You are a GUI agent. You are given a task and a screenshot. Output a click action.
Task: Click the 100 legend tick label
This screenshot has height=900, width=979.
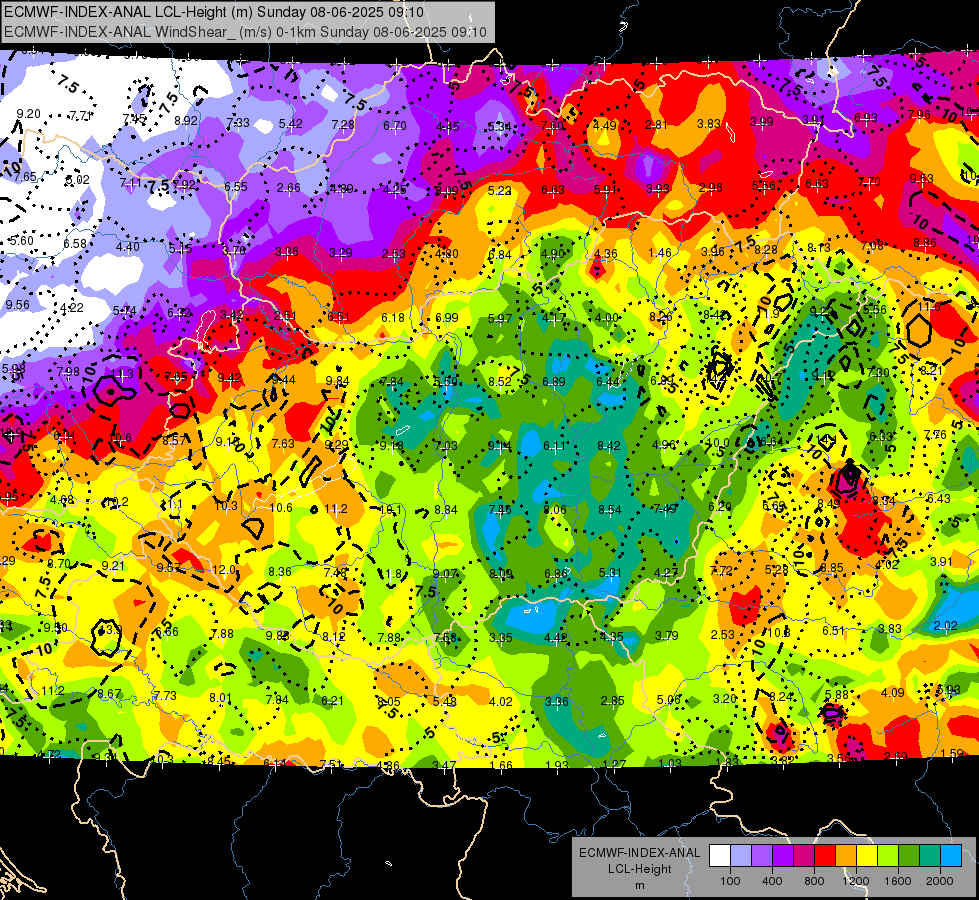(730, 881)
